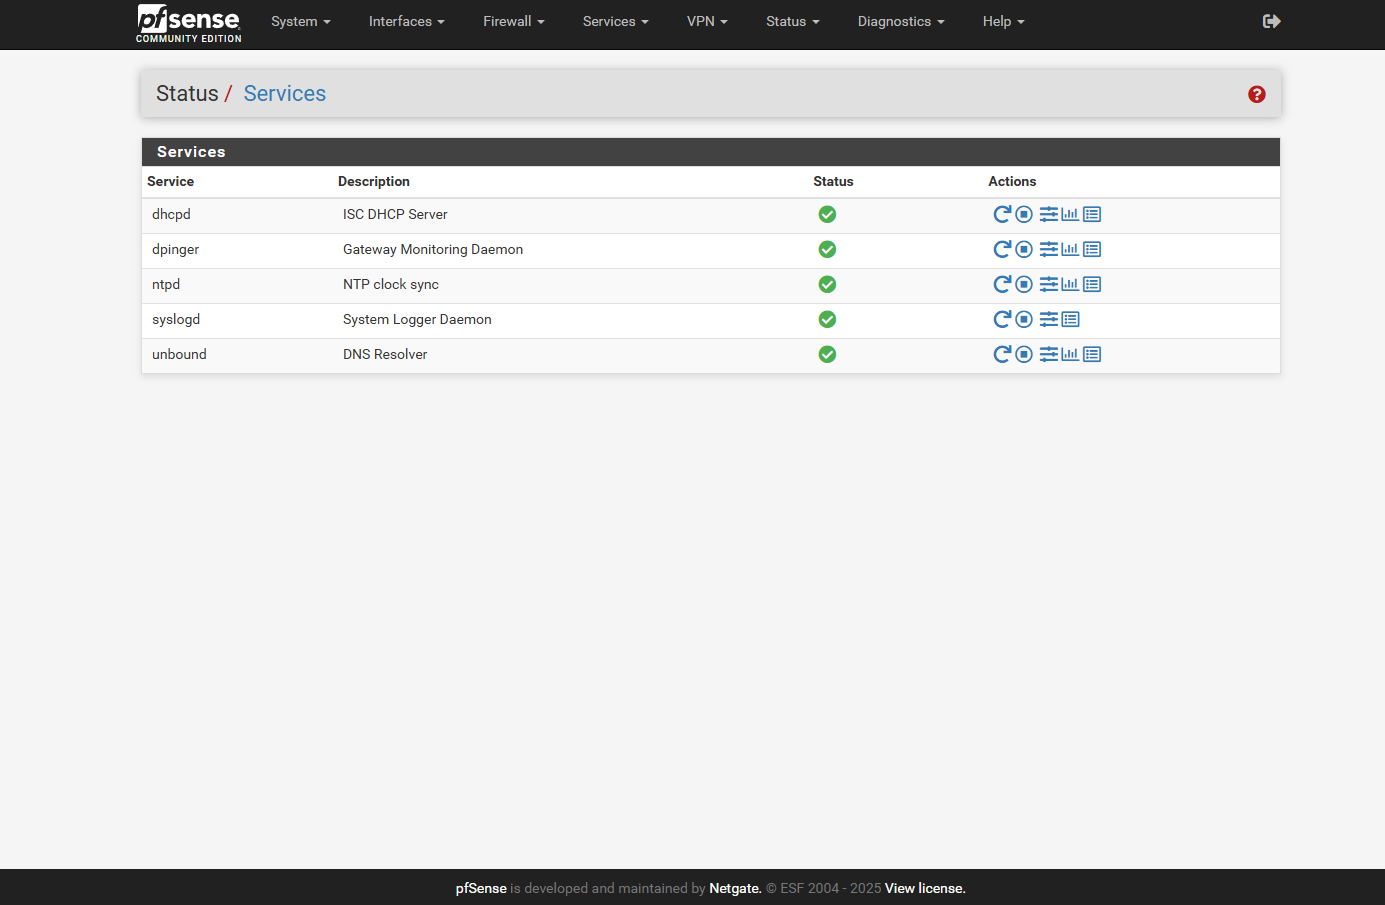This screenshot has width=1385, height=905.
Task: Open the Interfaces dropdown menu
Action: pos(407,21)
